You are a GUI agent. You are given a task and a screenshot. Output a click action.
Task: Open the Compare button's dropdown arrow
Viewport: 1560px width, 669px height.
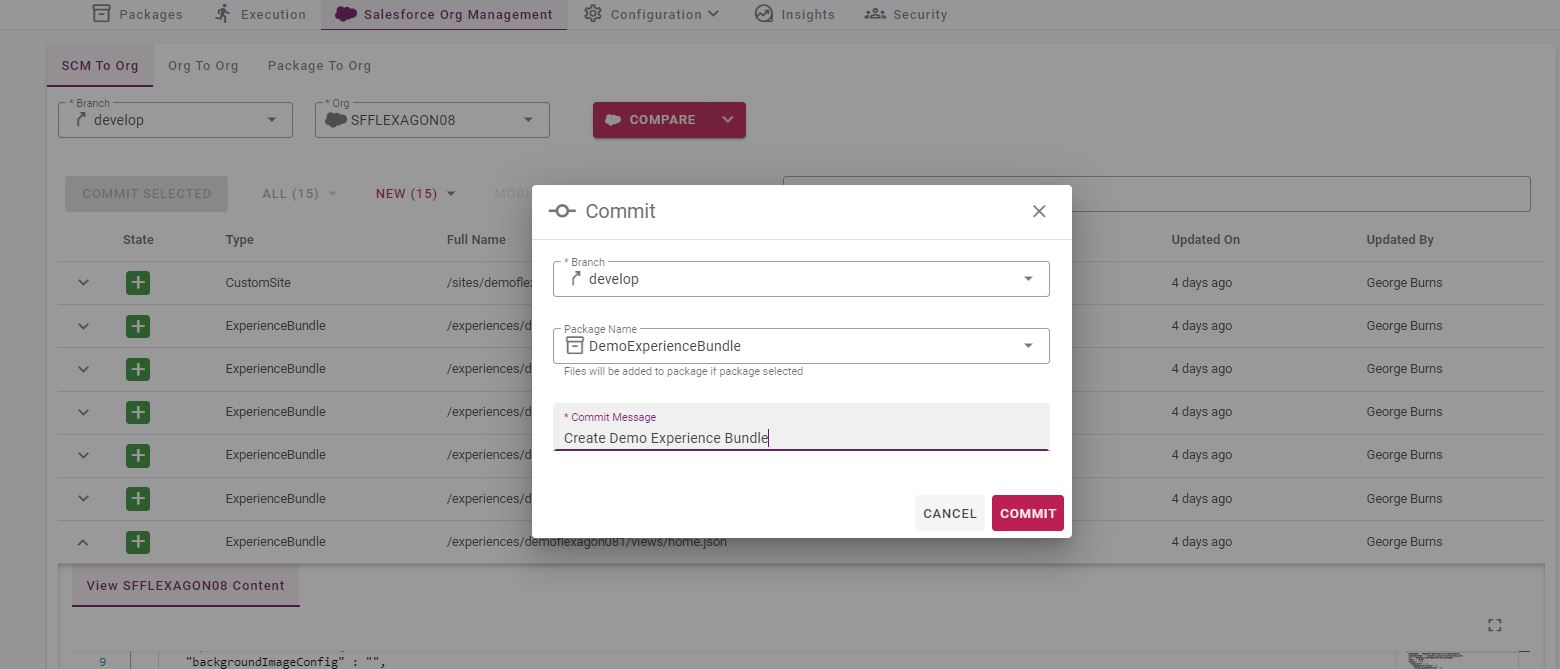[728, 120]
